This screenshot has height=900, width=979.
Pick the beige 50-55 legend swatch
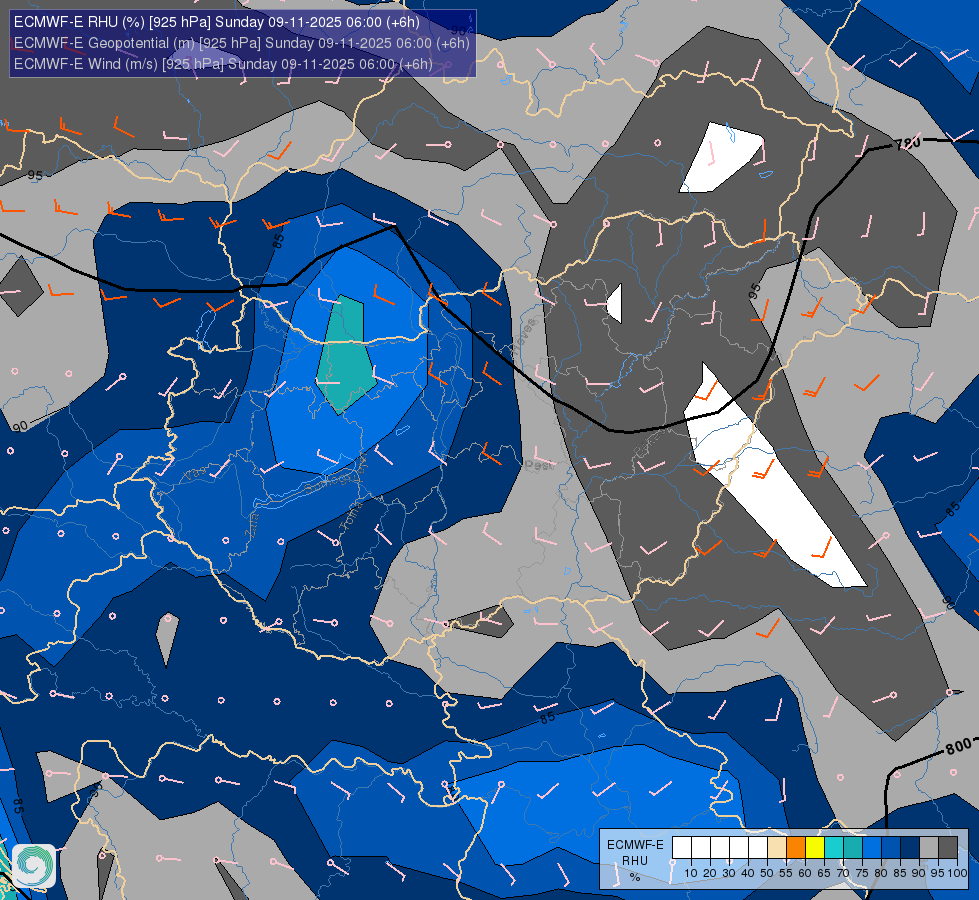click(777, 848)
